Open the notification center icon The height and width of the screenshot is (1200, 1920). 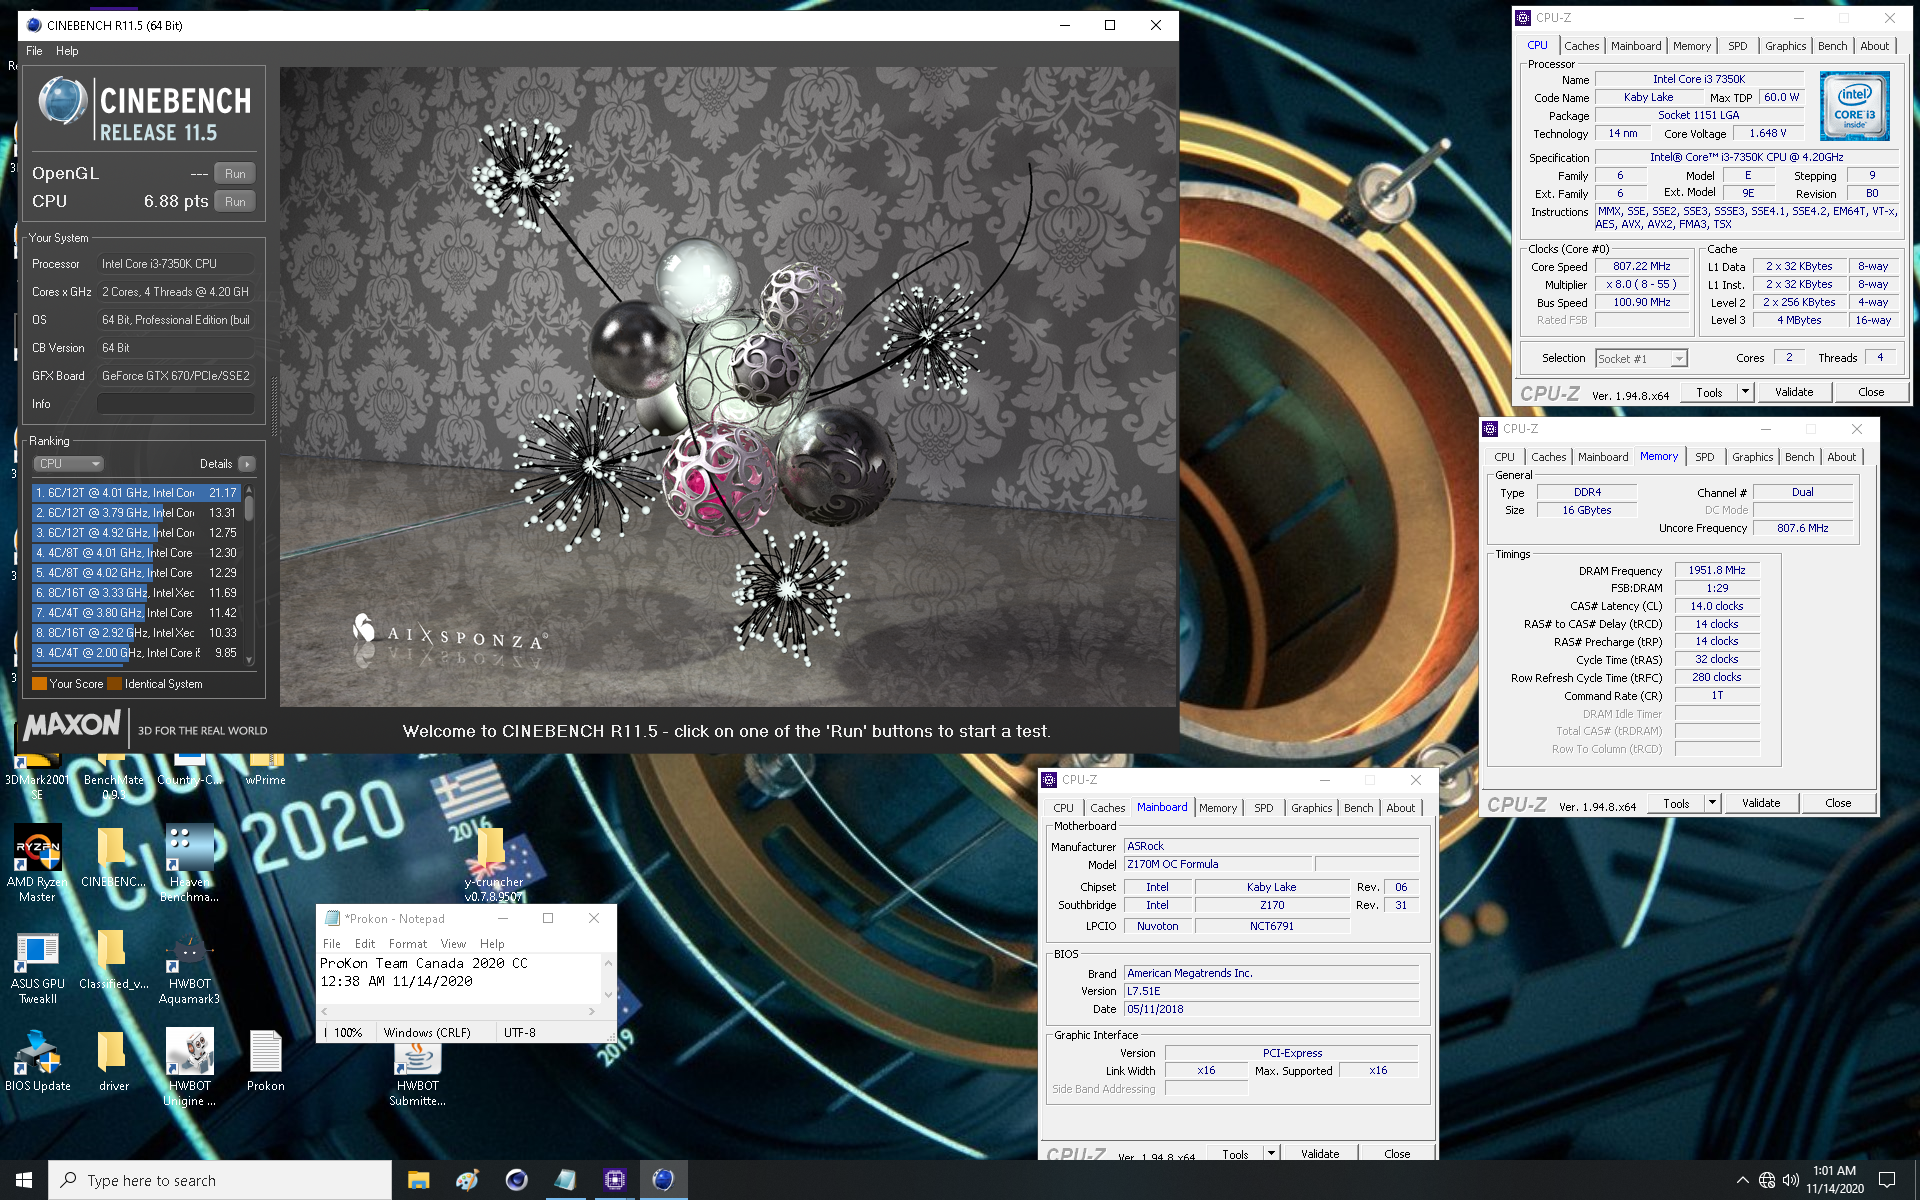click(x=1887, y=1180)
